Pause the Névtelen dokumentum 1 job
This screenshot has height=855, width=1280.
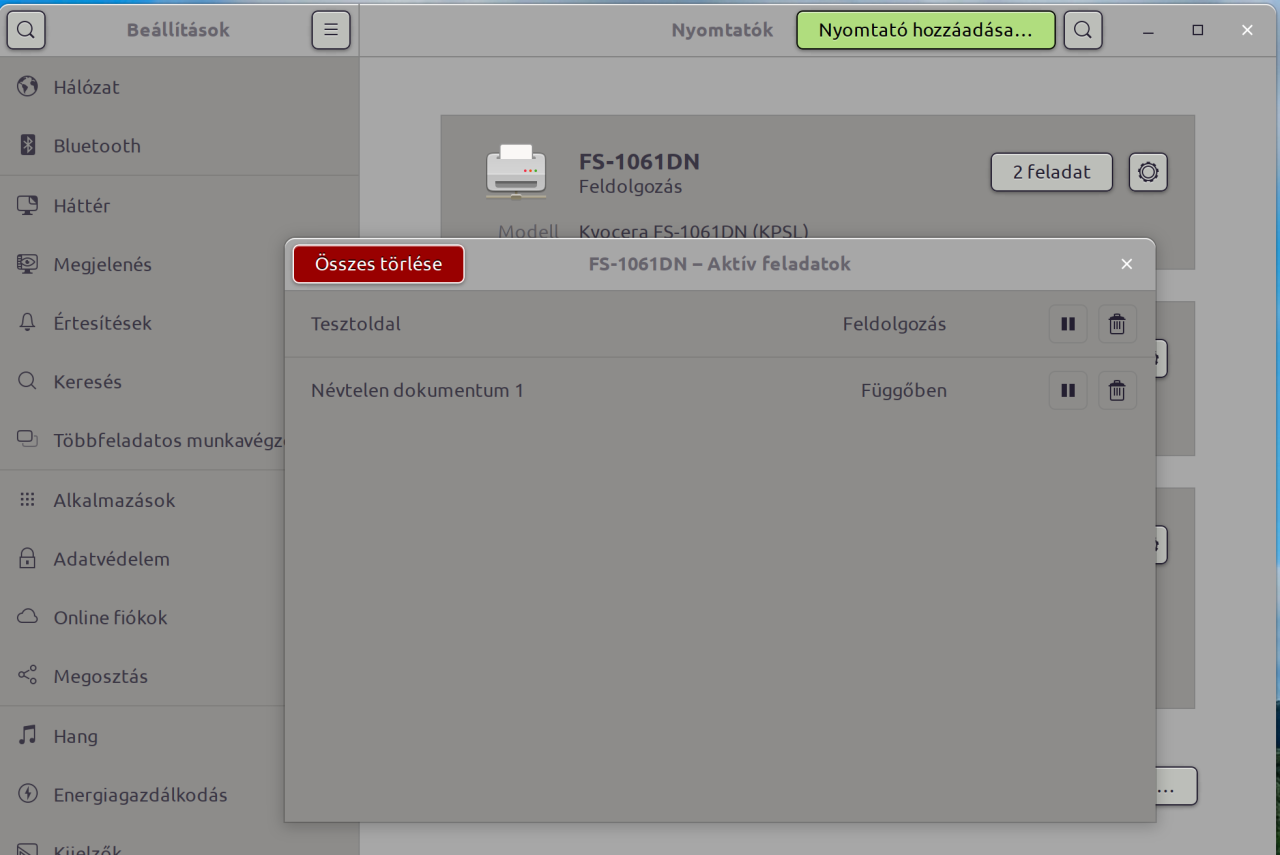(1068, 390)
